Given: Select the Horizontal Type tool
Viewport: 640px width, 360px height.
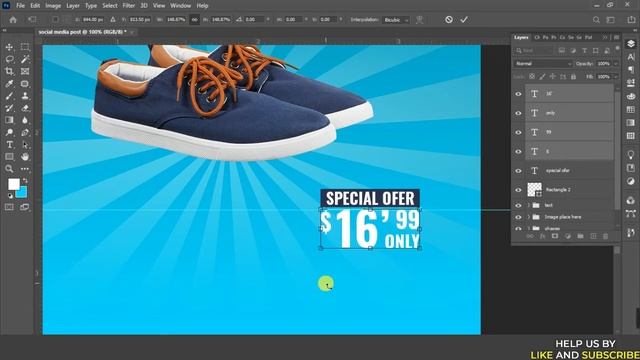Looking at the screenshot, I should pos(9,144).
